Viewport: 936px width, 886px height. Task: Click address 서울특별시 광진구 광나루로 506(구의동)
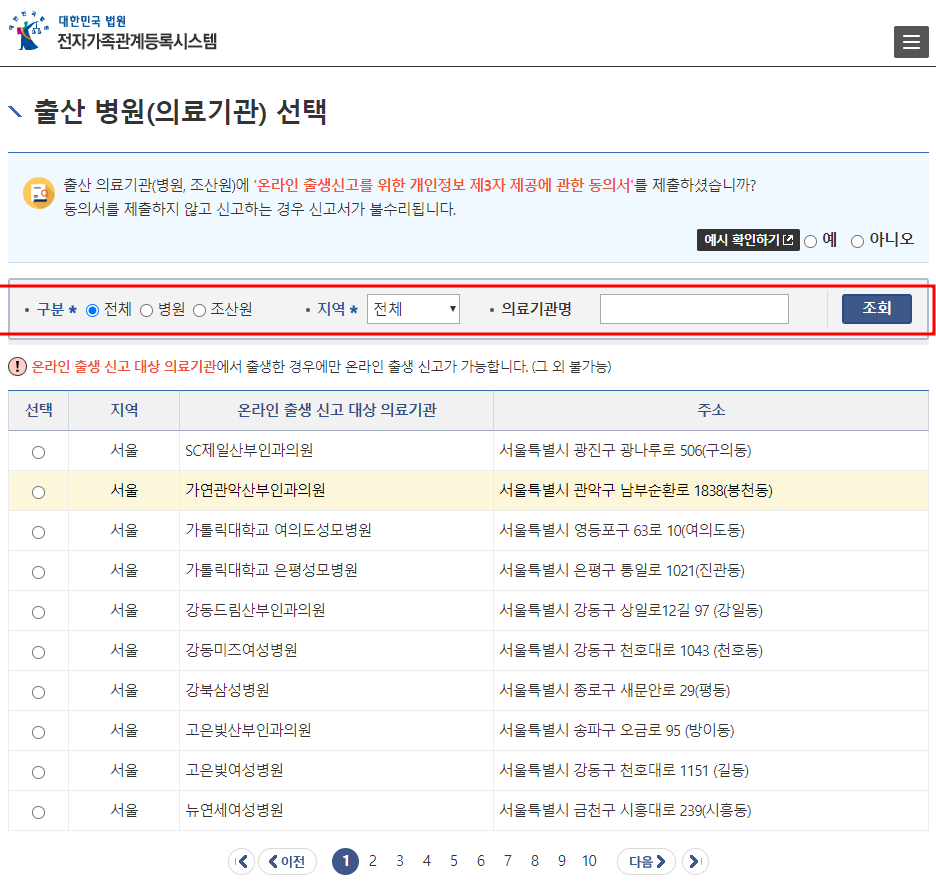click(625, 450)
